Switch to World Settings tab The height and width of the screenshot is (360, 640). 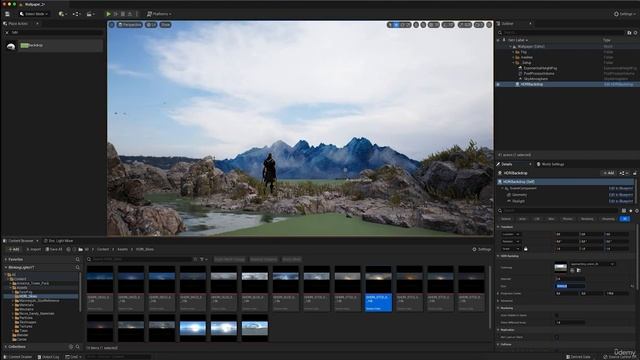[x=550, y=164]
